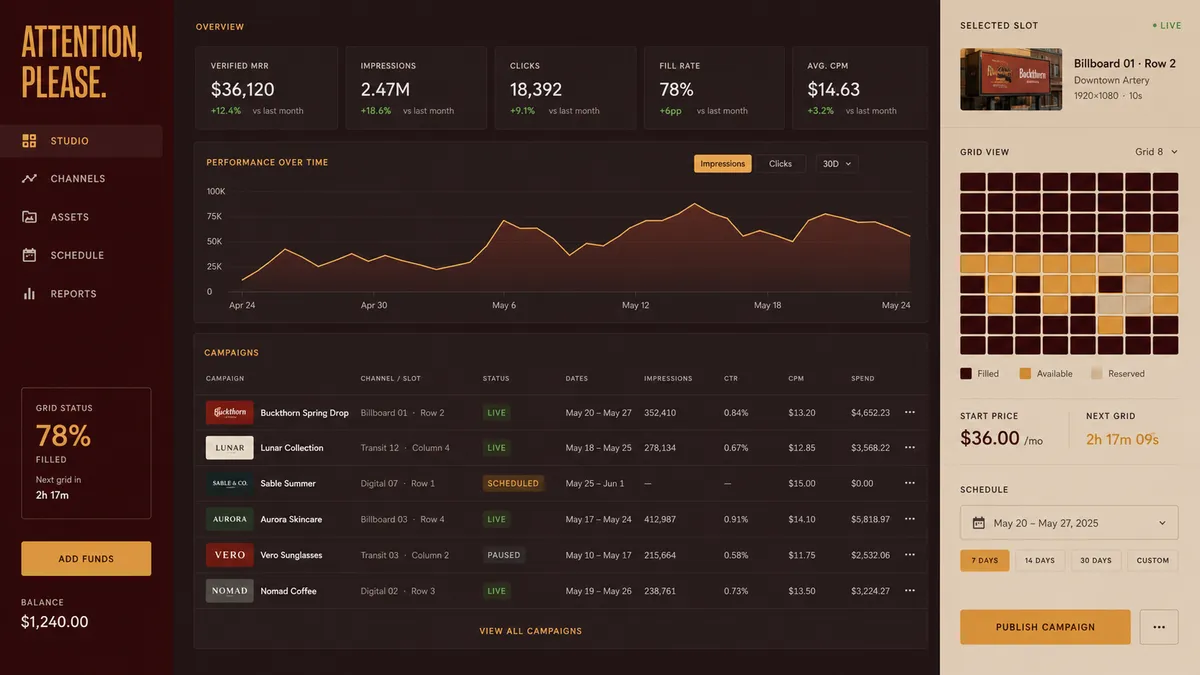The height and width of the screenshot is (675, 1200).
Task: Click the Spend column header
Action: (862, 379)
